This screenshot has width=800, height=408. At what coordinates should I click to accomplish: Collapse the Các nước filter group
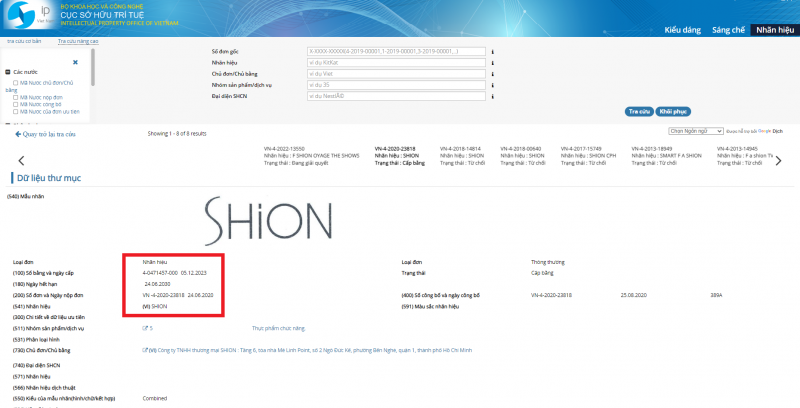coord(8,73)
